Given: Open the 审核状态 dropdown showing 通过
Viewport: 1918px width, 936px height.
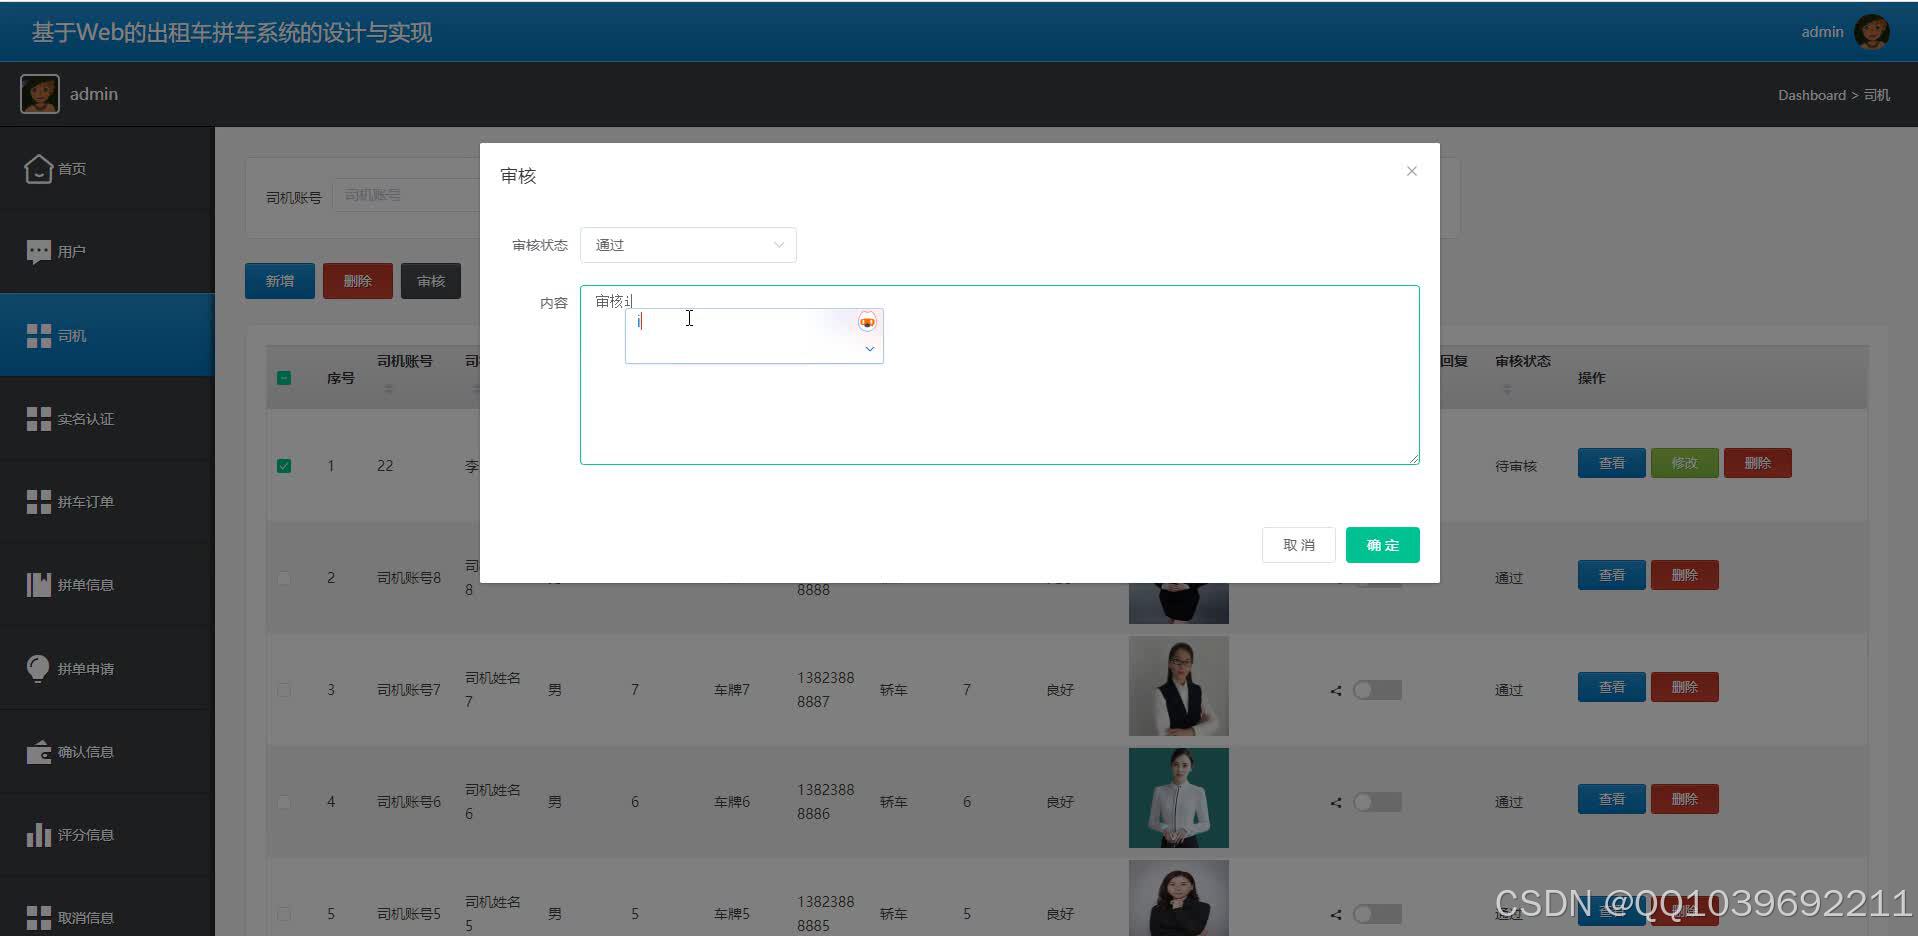Looking at the screenshot, I should 688,245.
